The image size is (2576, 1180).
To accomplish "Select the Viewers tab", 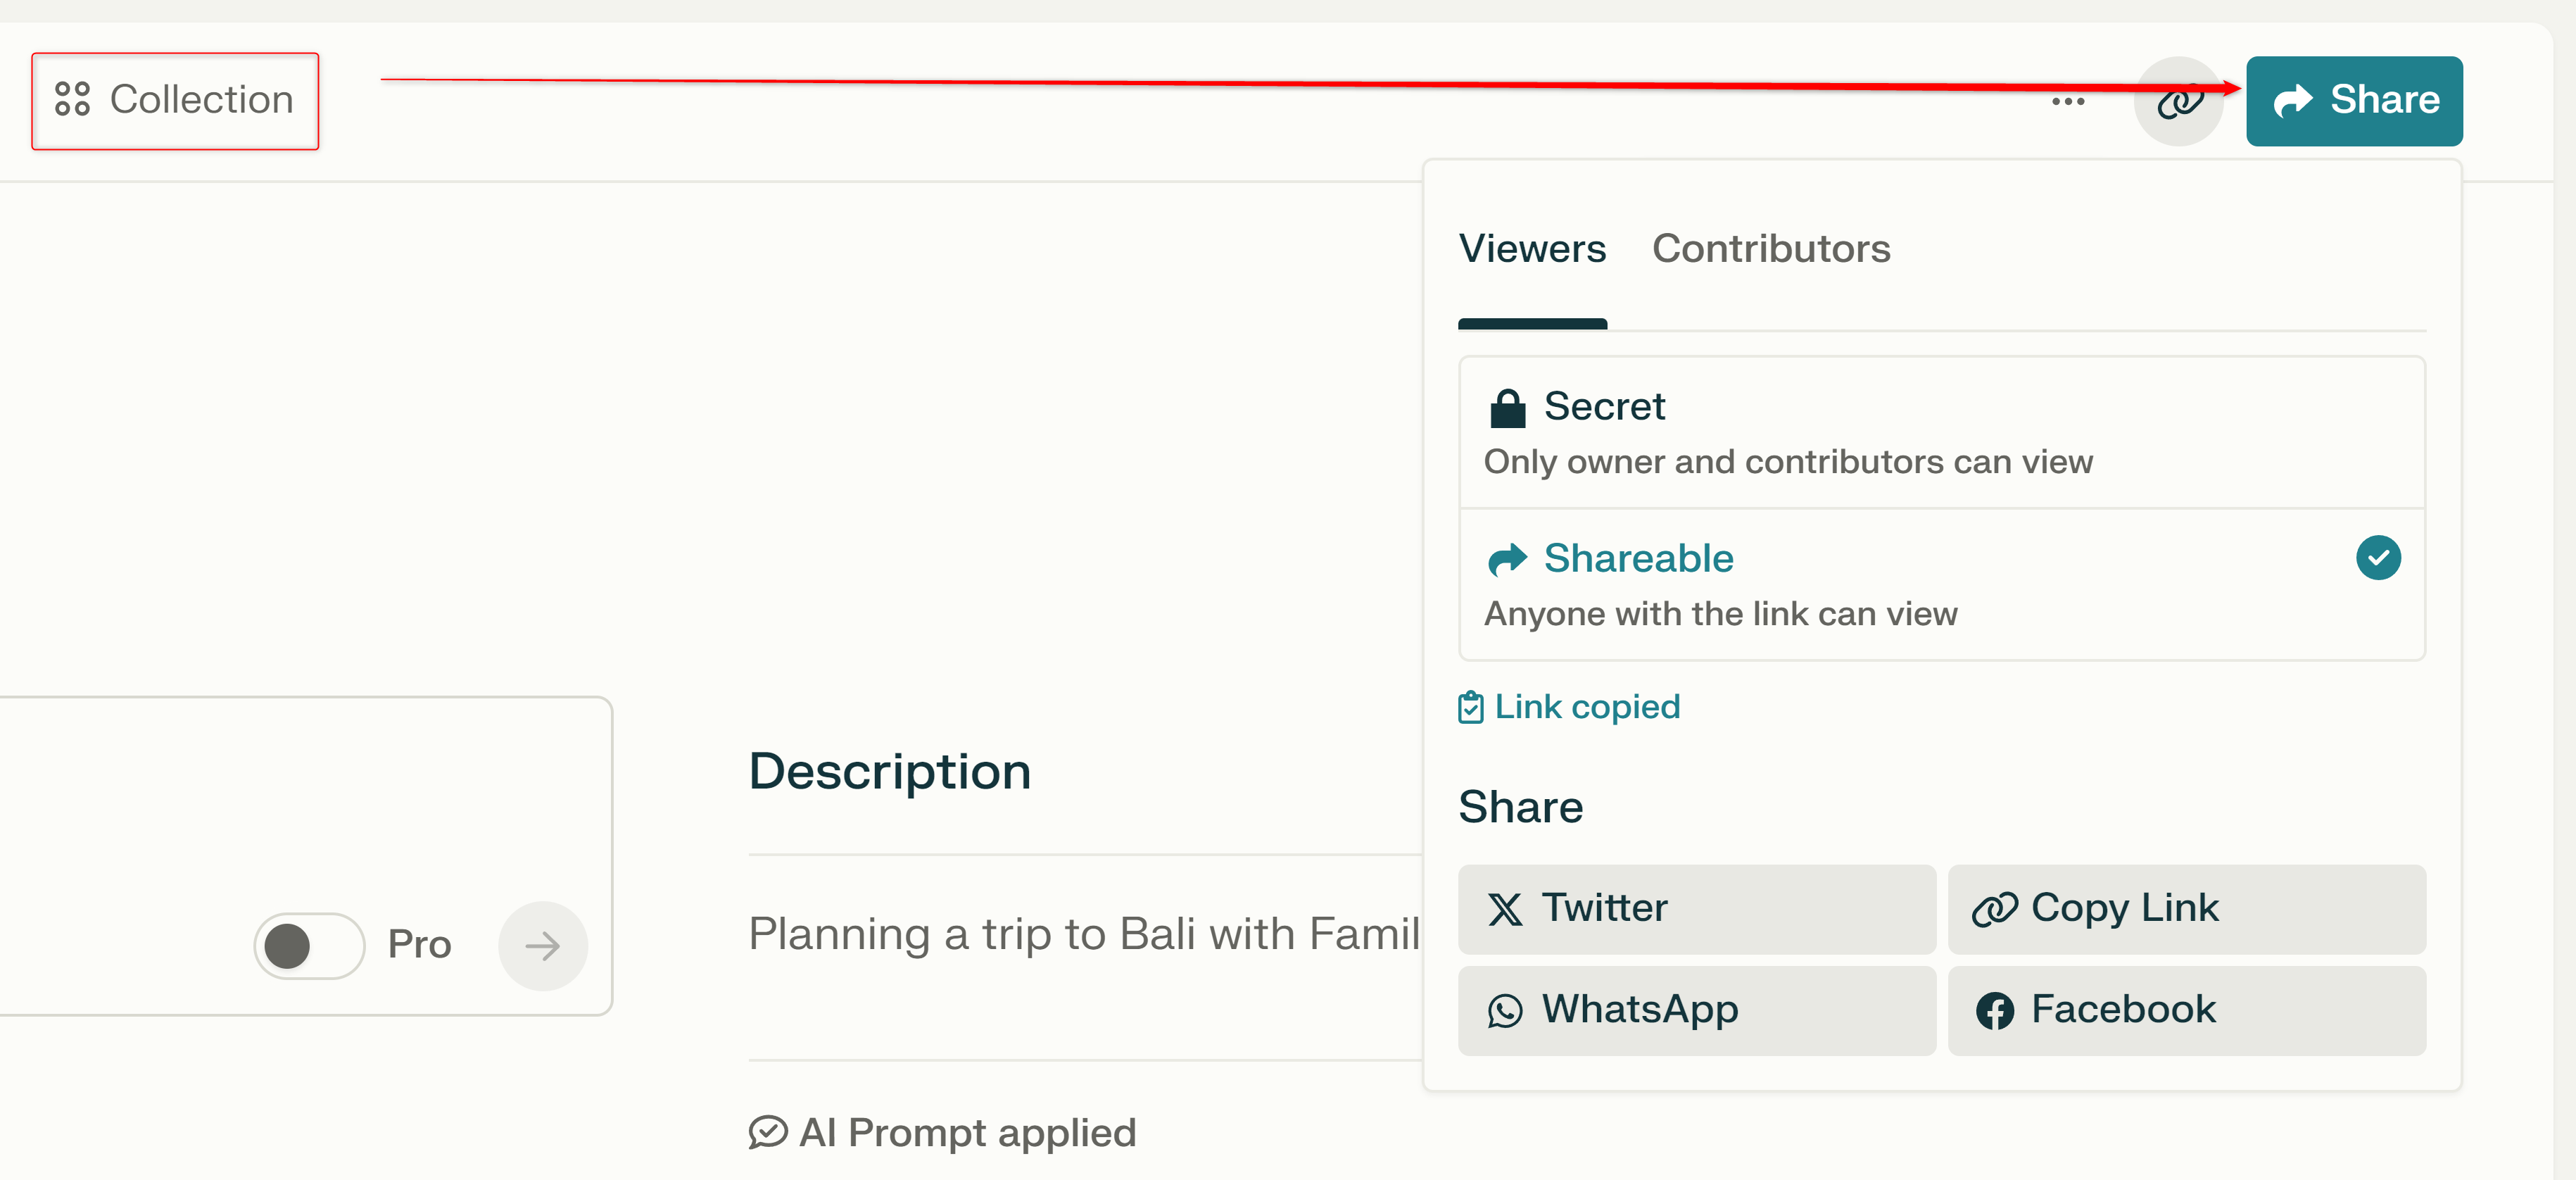I will [x=1532, y=248].
